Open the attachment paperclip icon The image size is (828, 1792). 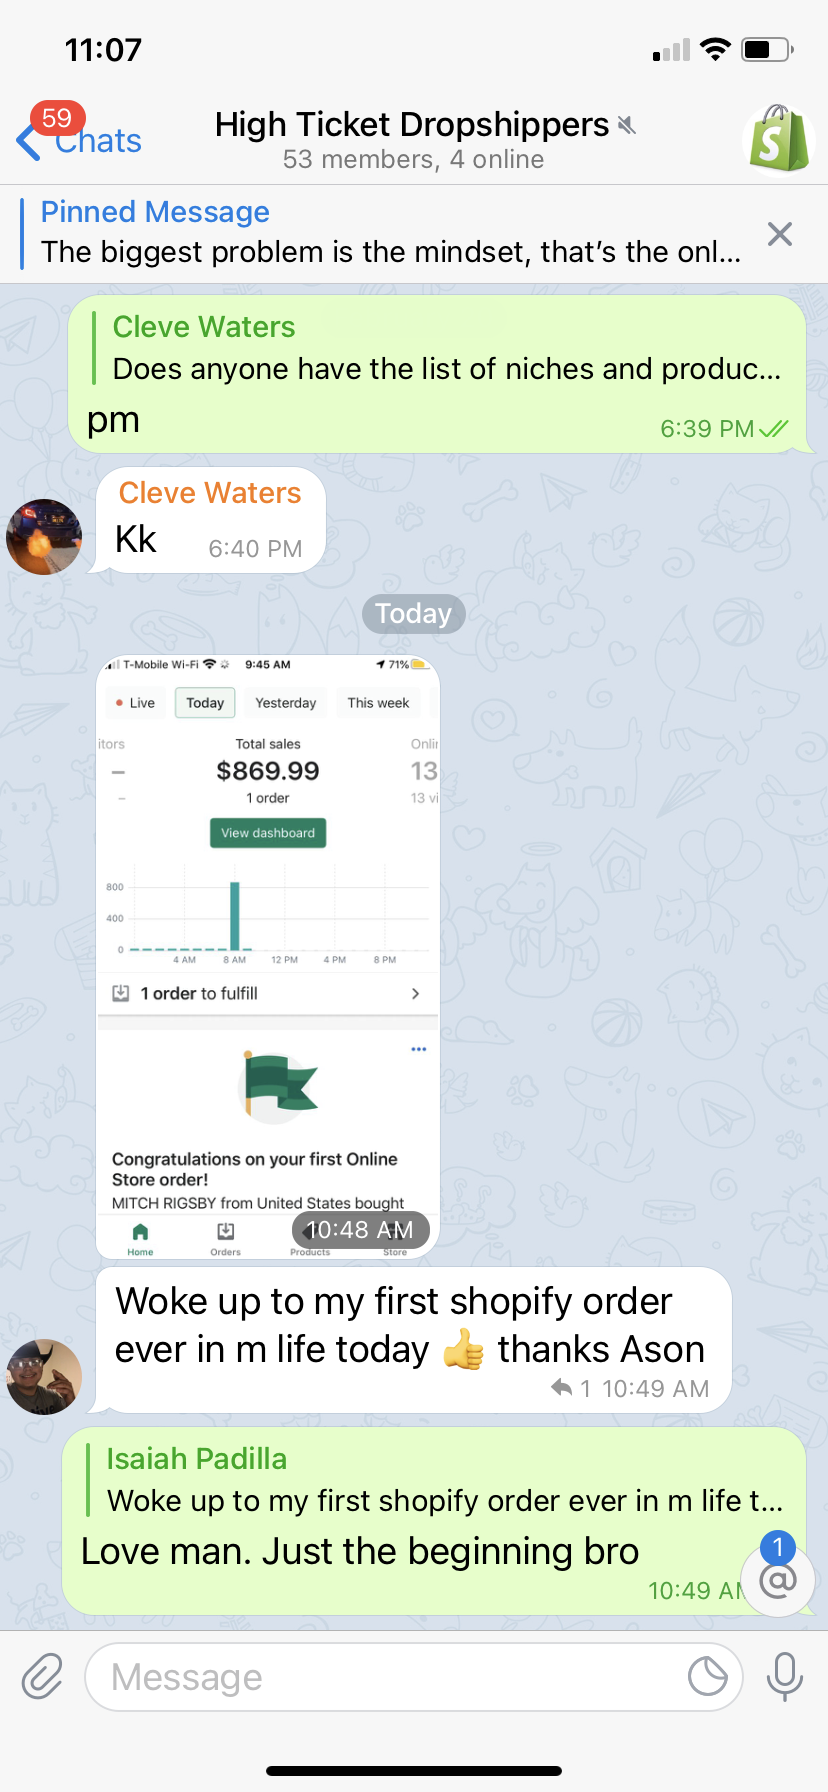[42, 1677]
